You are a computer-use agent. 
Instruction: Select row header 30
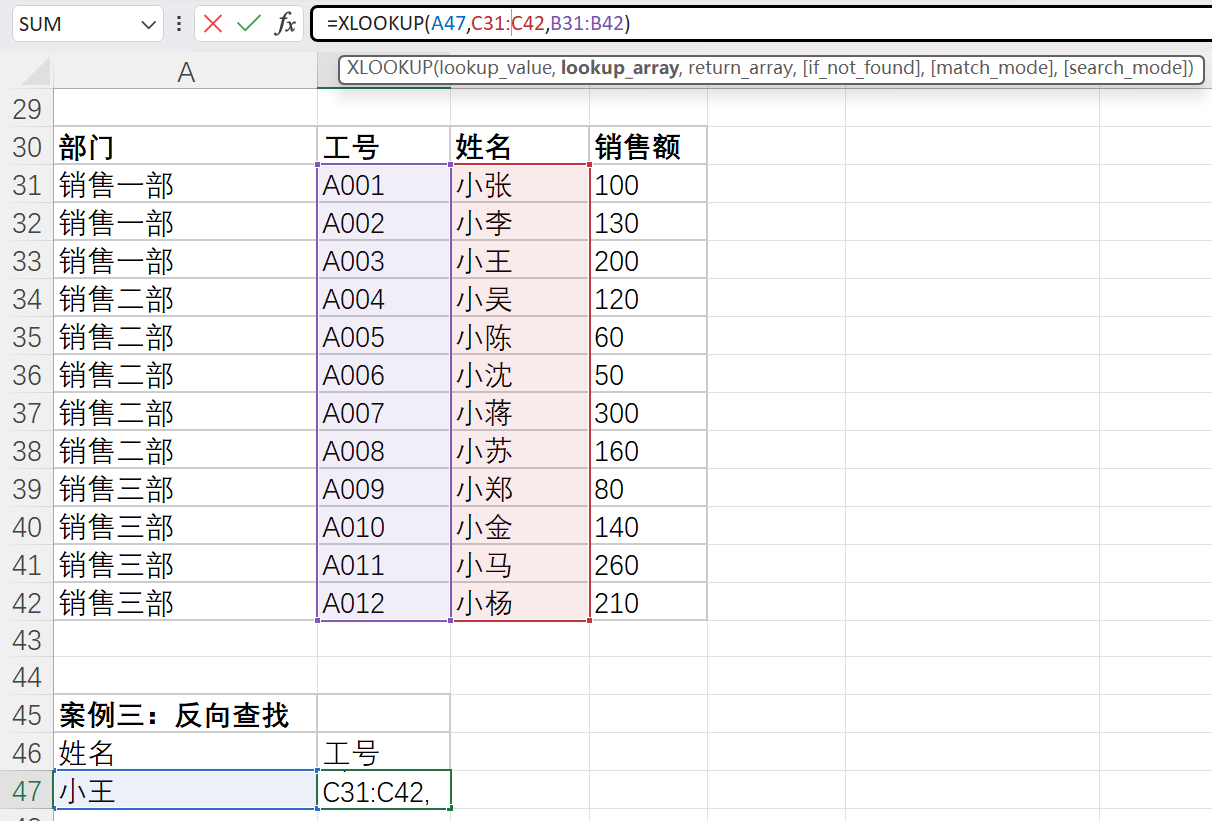(x=28, y=146)
